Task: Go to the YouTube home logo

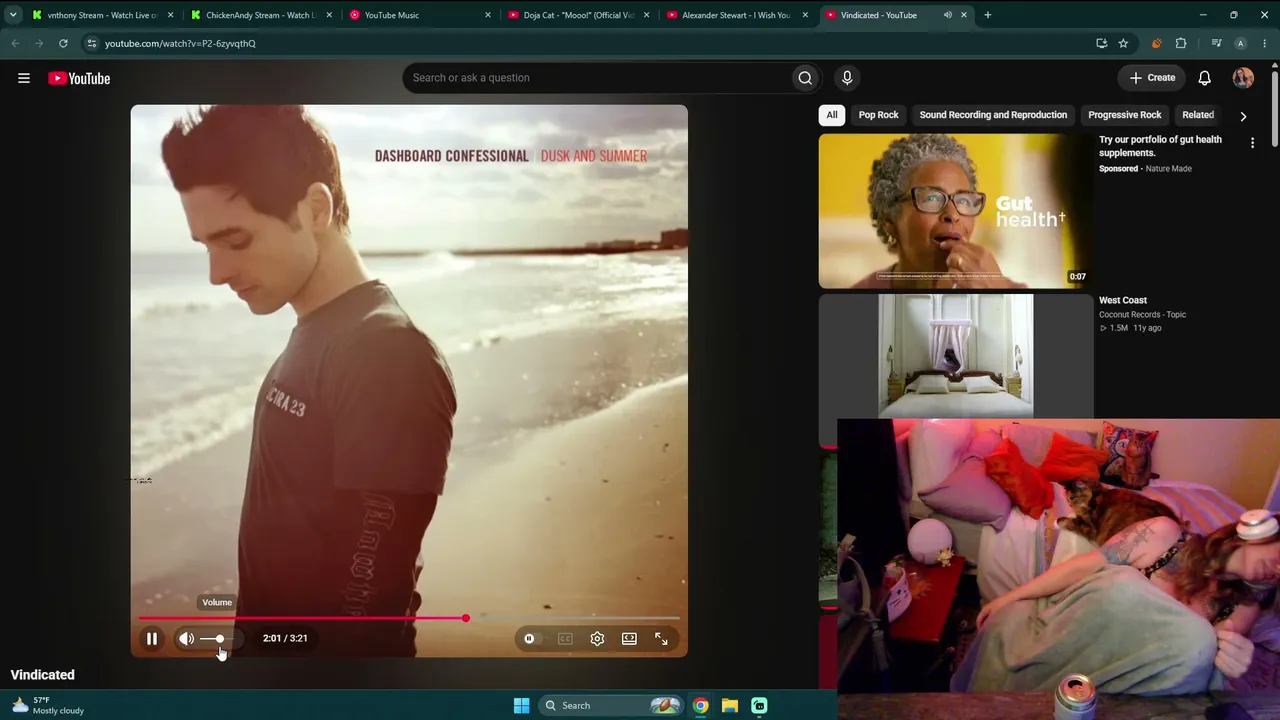Action: 79,78
